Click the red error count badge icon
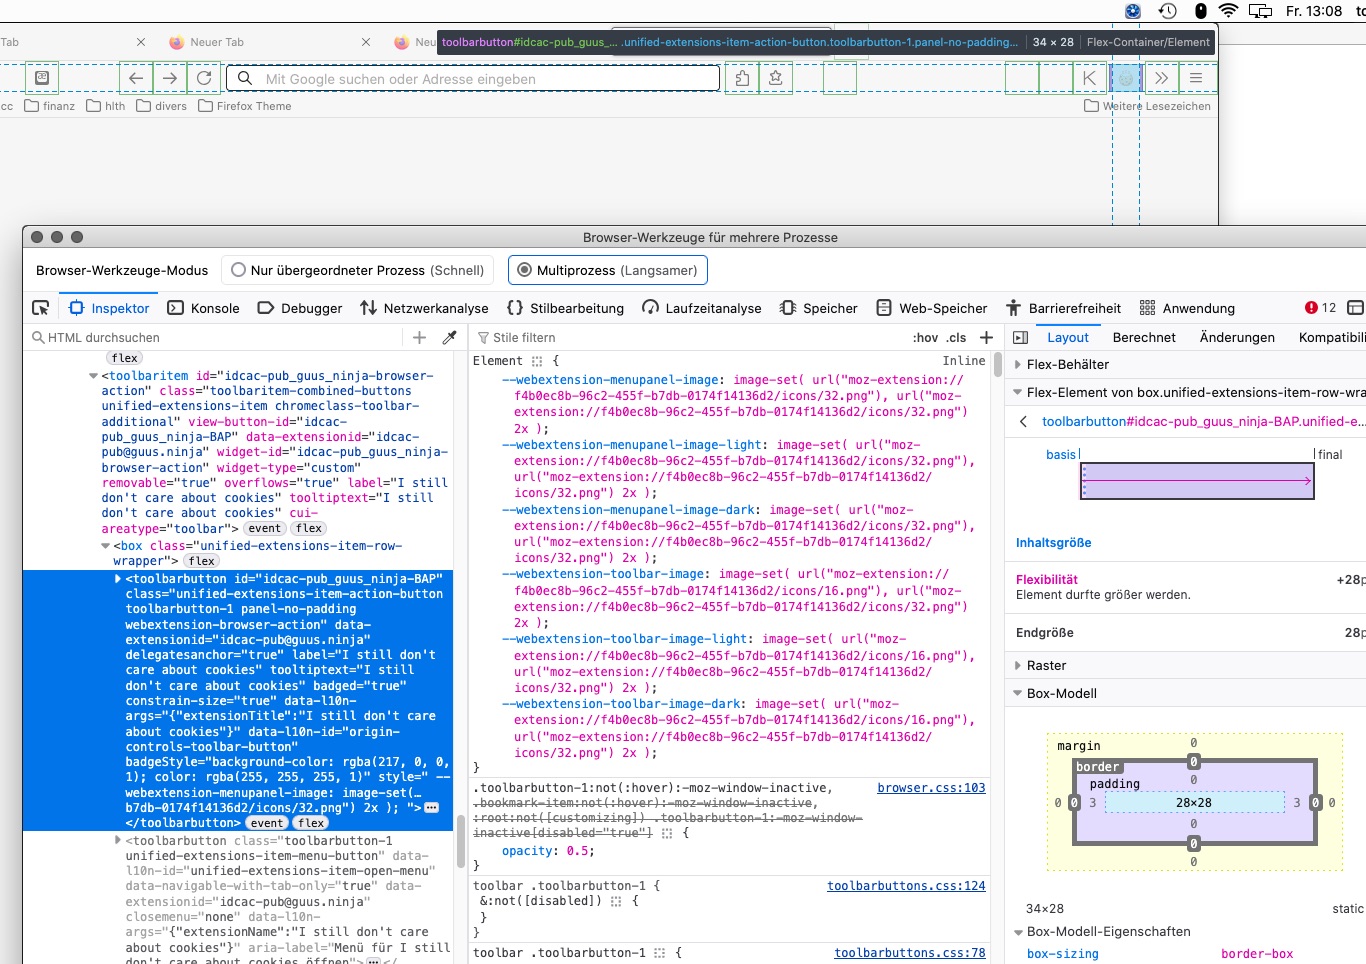Screen dimensions: 1366x964 (1311, 308)
